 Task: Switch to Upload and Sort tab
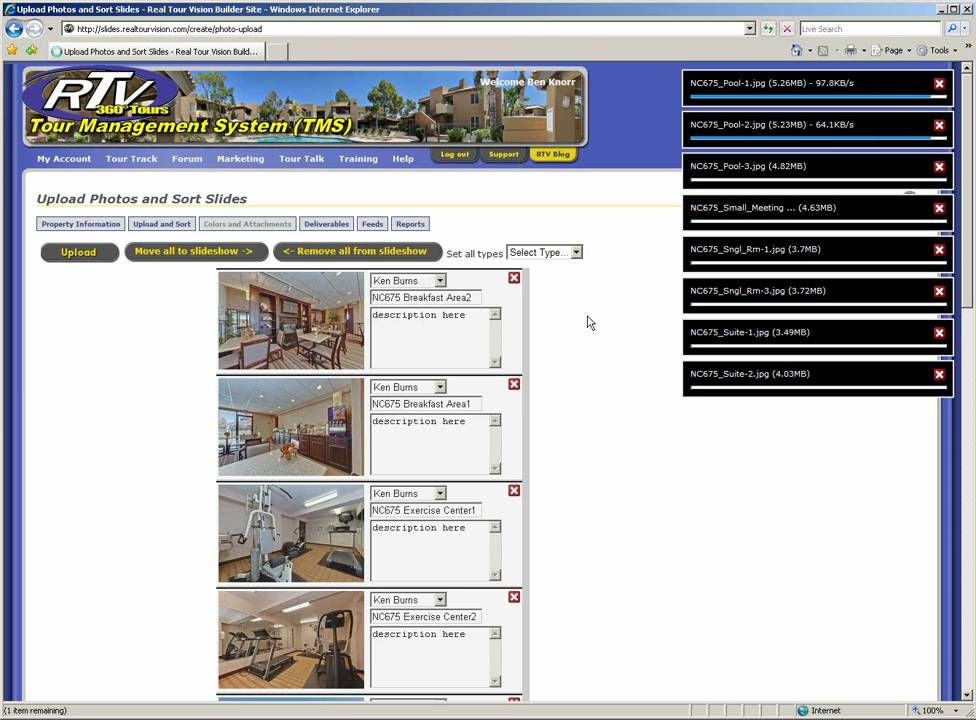[x=162, y=224]
